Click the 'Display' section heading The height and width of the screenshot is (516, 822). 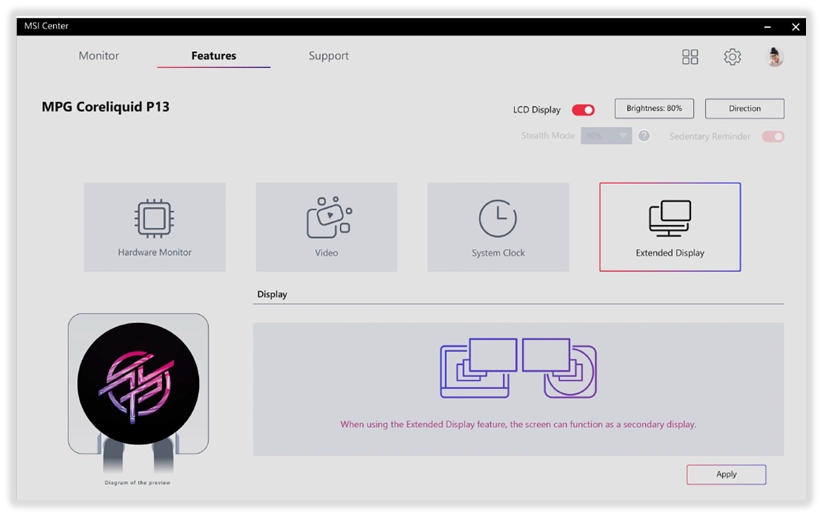pyautogui.click(x=272, y=294)
